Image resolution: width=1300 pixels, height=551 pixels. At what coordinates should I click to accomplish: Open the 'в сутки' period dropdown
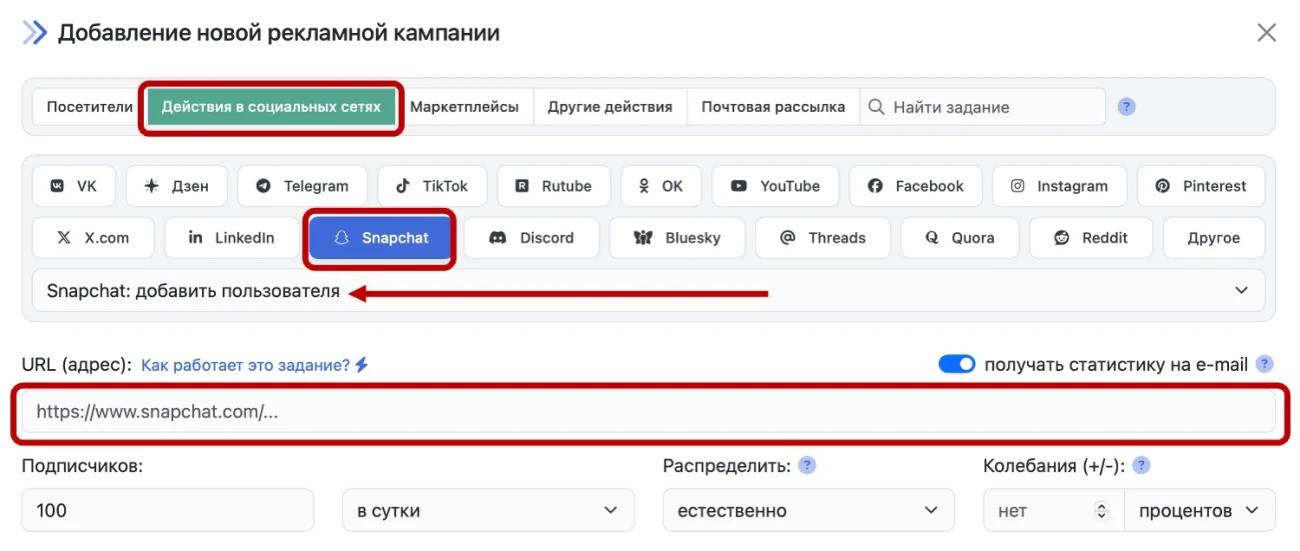[x=488, y=510]
